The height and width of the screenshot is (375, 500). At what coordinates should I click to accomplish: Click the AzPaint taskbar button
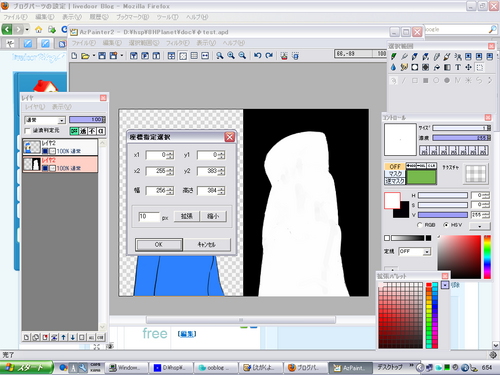(350, 368)
